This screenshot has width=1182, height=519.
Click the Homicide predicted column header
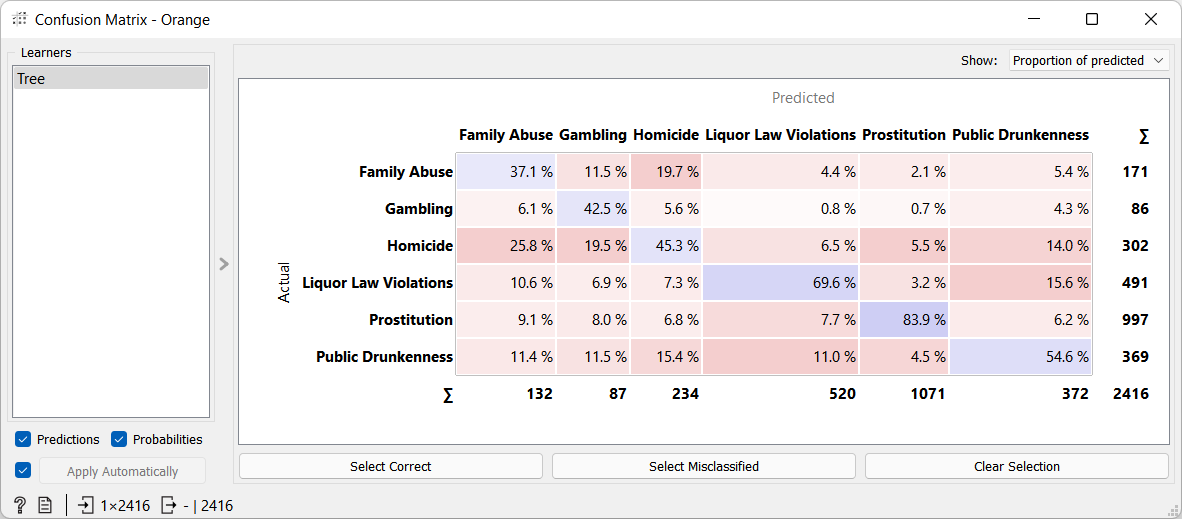click(x=665, y=135)
